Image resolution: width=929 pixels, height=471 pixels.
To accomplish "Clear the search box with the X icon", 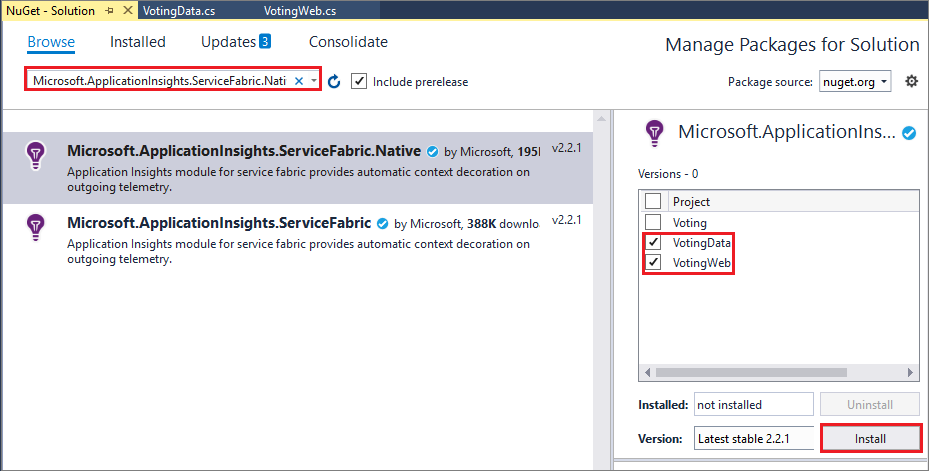I will [299, 81].
